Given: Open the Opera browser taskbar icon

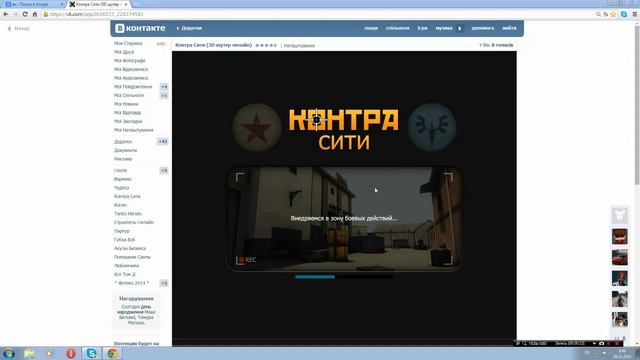Looking at the screenshot, I should 71,353.
